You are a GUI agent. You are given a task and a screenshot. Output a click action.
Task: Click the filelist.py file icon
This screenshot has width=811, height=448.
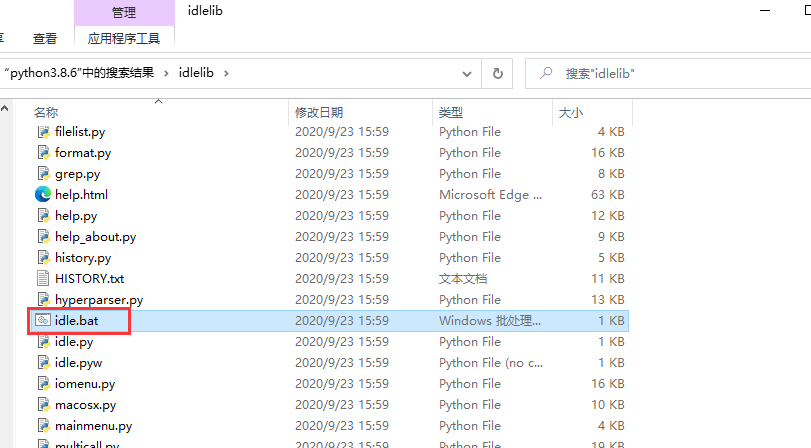click(43, 132)
